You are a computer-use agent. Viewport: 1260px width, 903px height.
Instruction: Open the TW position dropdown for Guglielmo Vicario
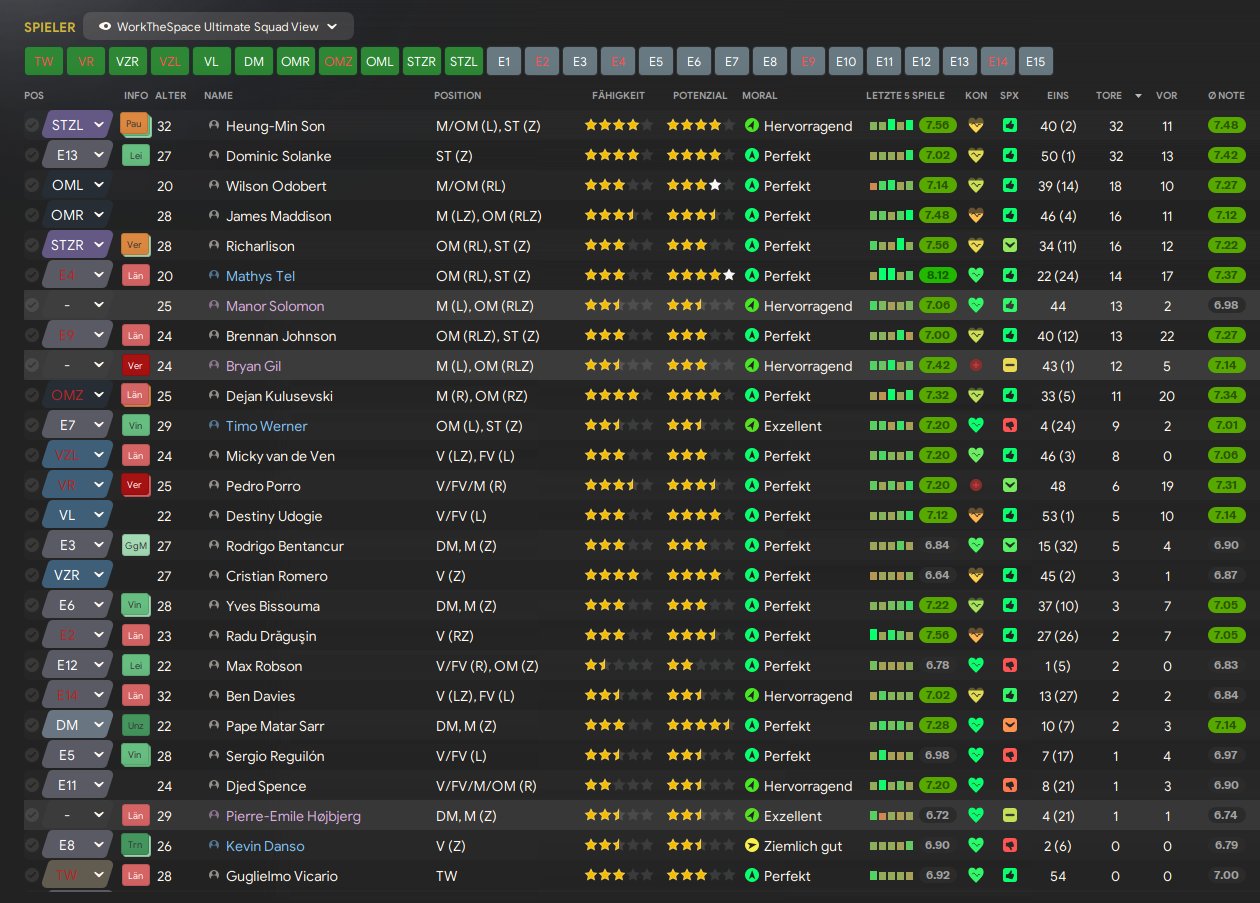tap(78, 876)
